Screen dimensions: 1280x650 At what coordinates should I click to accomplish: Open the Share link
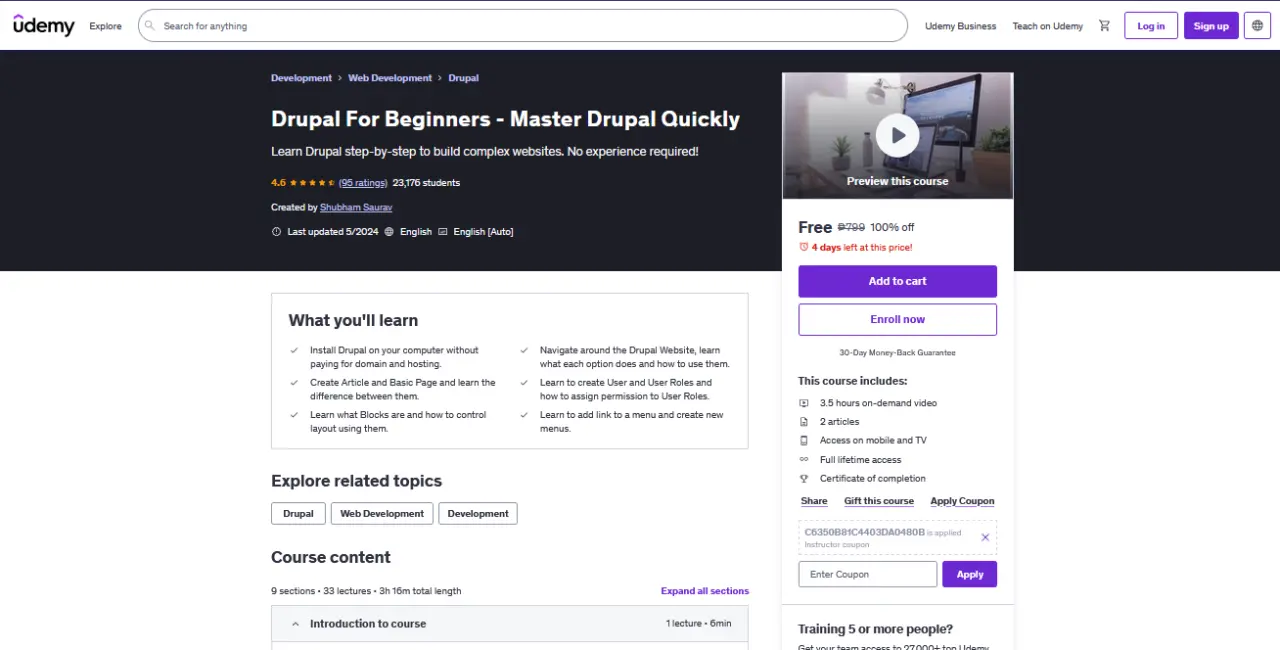814,501
